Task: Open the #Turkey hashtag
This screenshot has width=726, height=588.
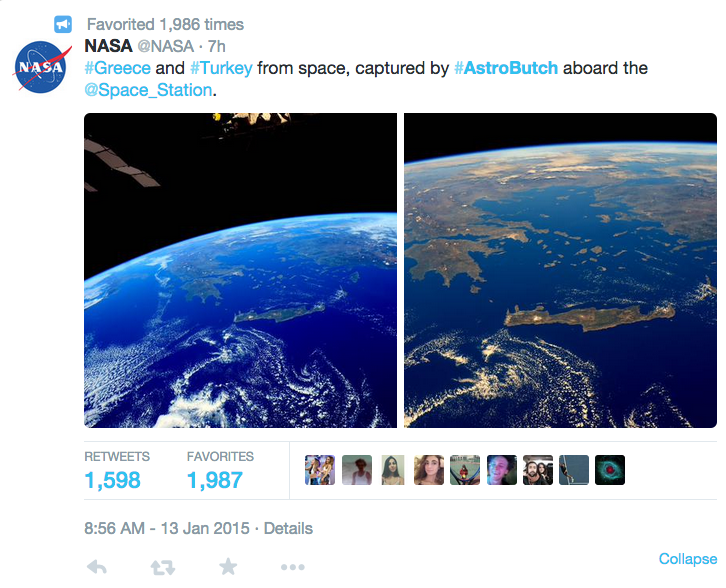Action: 221,68
